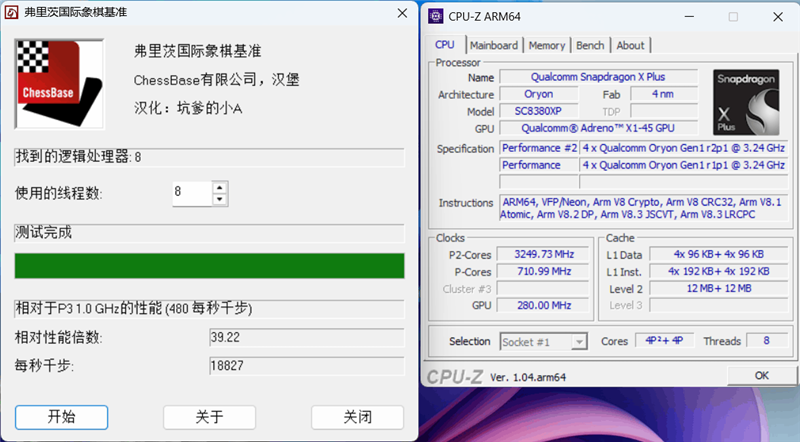The image size is (800, 442).
Task: Switch to the Bench tab
Action: 590,45
